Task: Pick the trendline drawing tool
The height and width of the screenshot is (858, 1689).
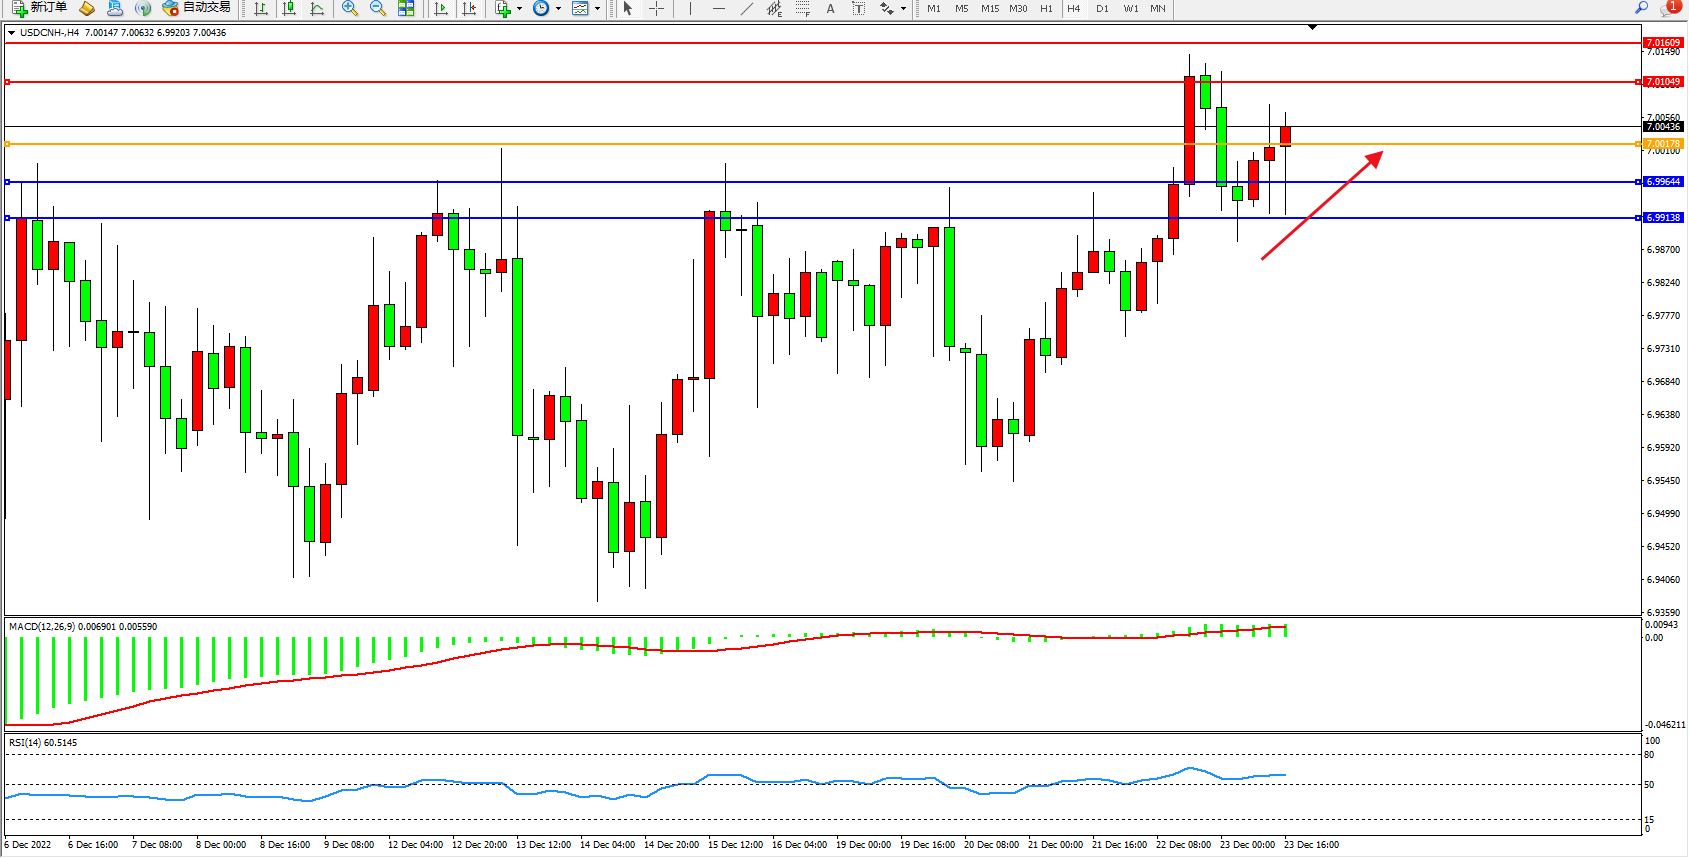Action: pyautogui.click(x=746, y=8)
